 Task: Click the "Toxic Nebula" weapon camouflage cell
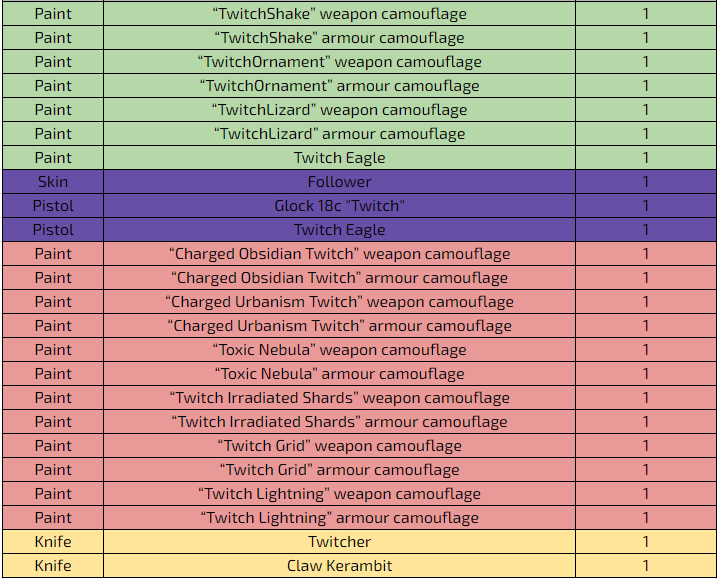[x=339, y=350]
